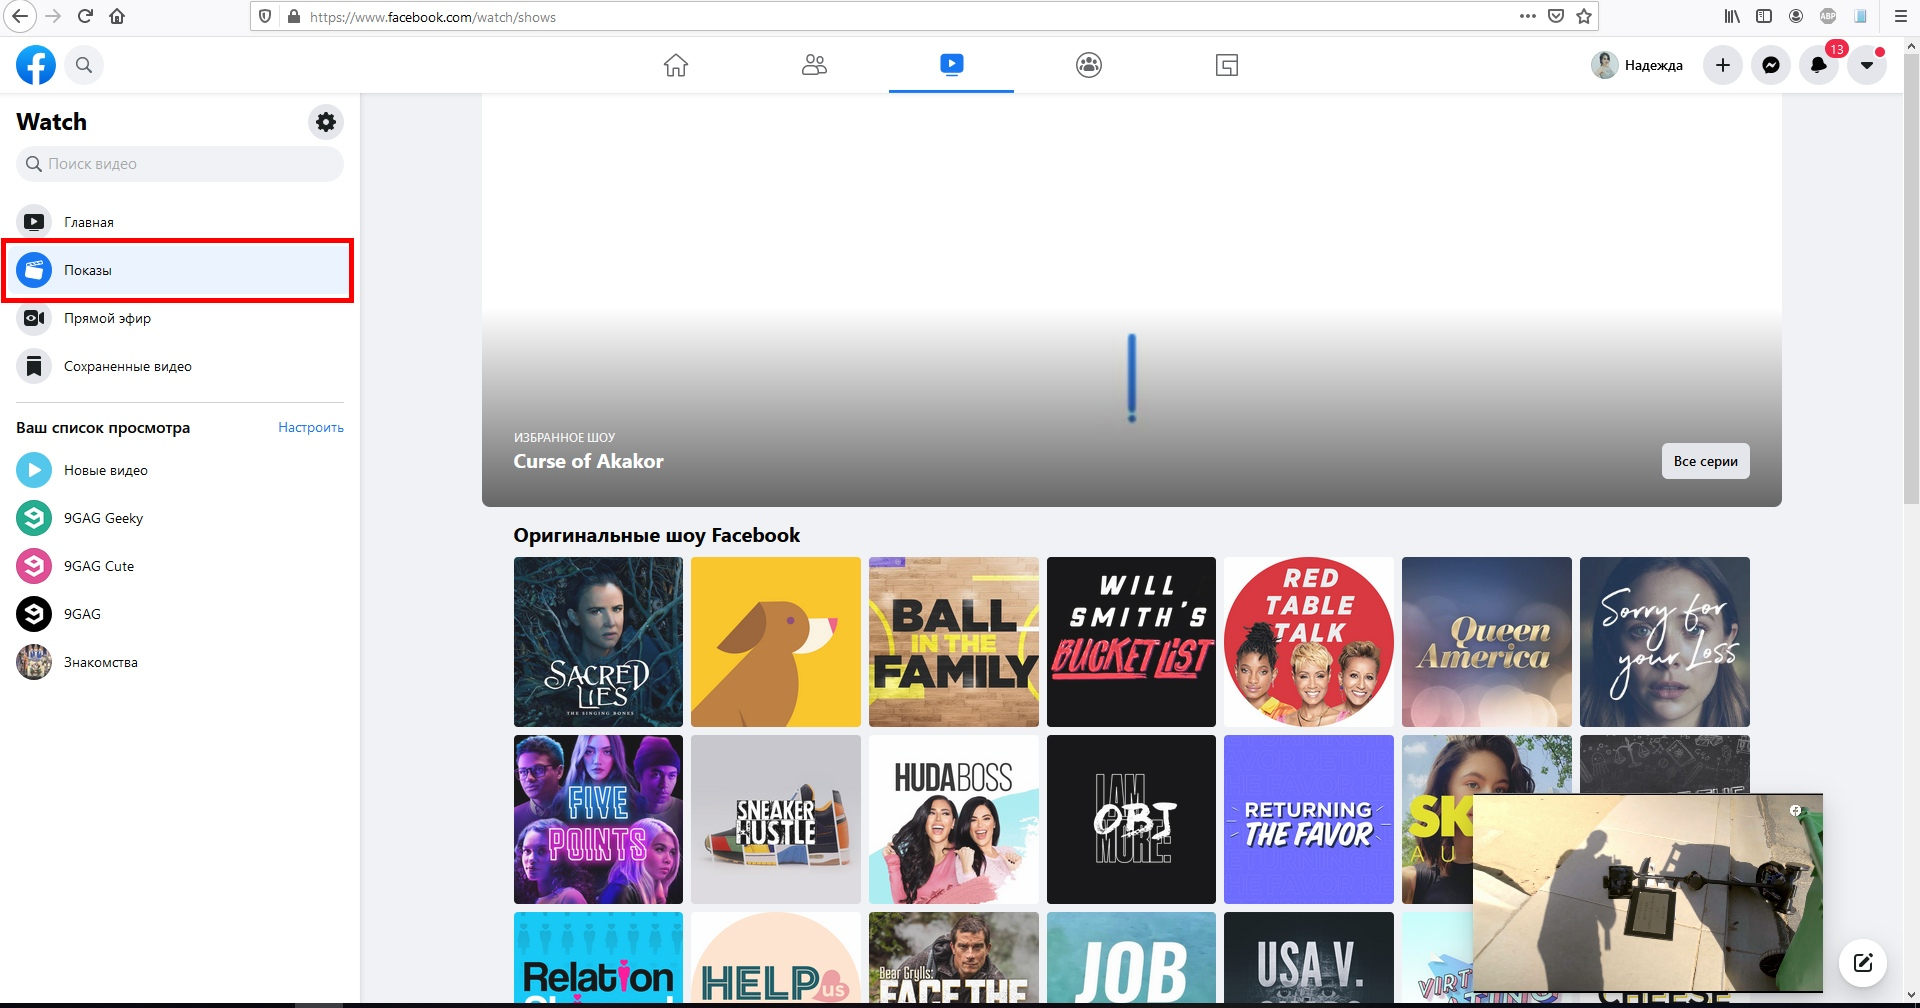Open the Groups icon in top navigation
Viewport: 1920px width, 1008px height.
[x=1089, y=65]
